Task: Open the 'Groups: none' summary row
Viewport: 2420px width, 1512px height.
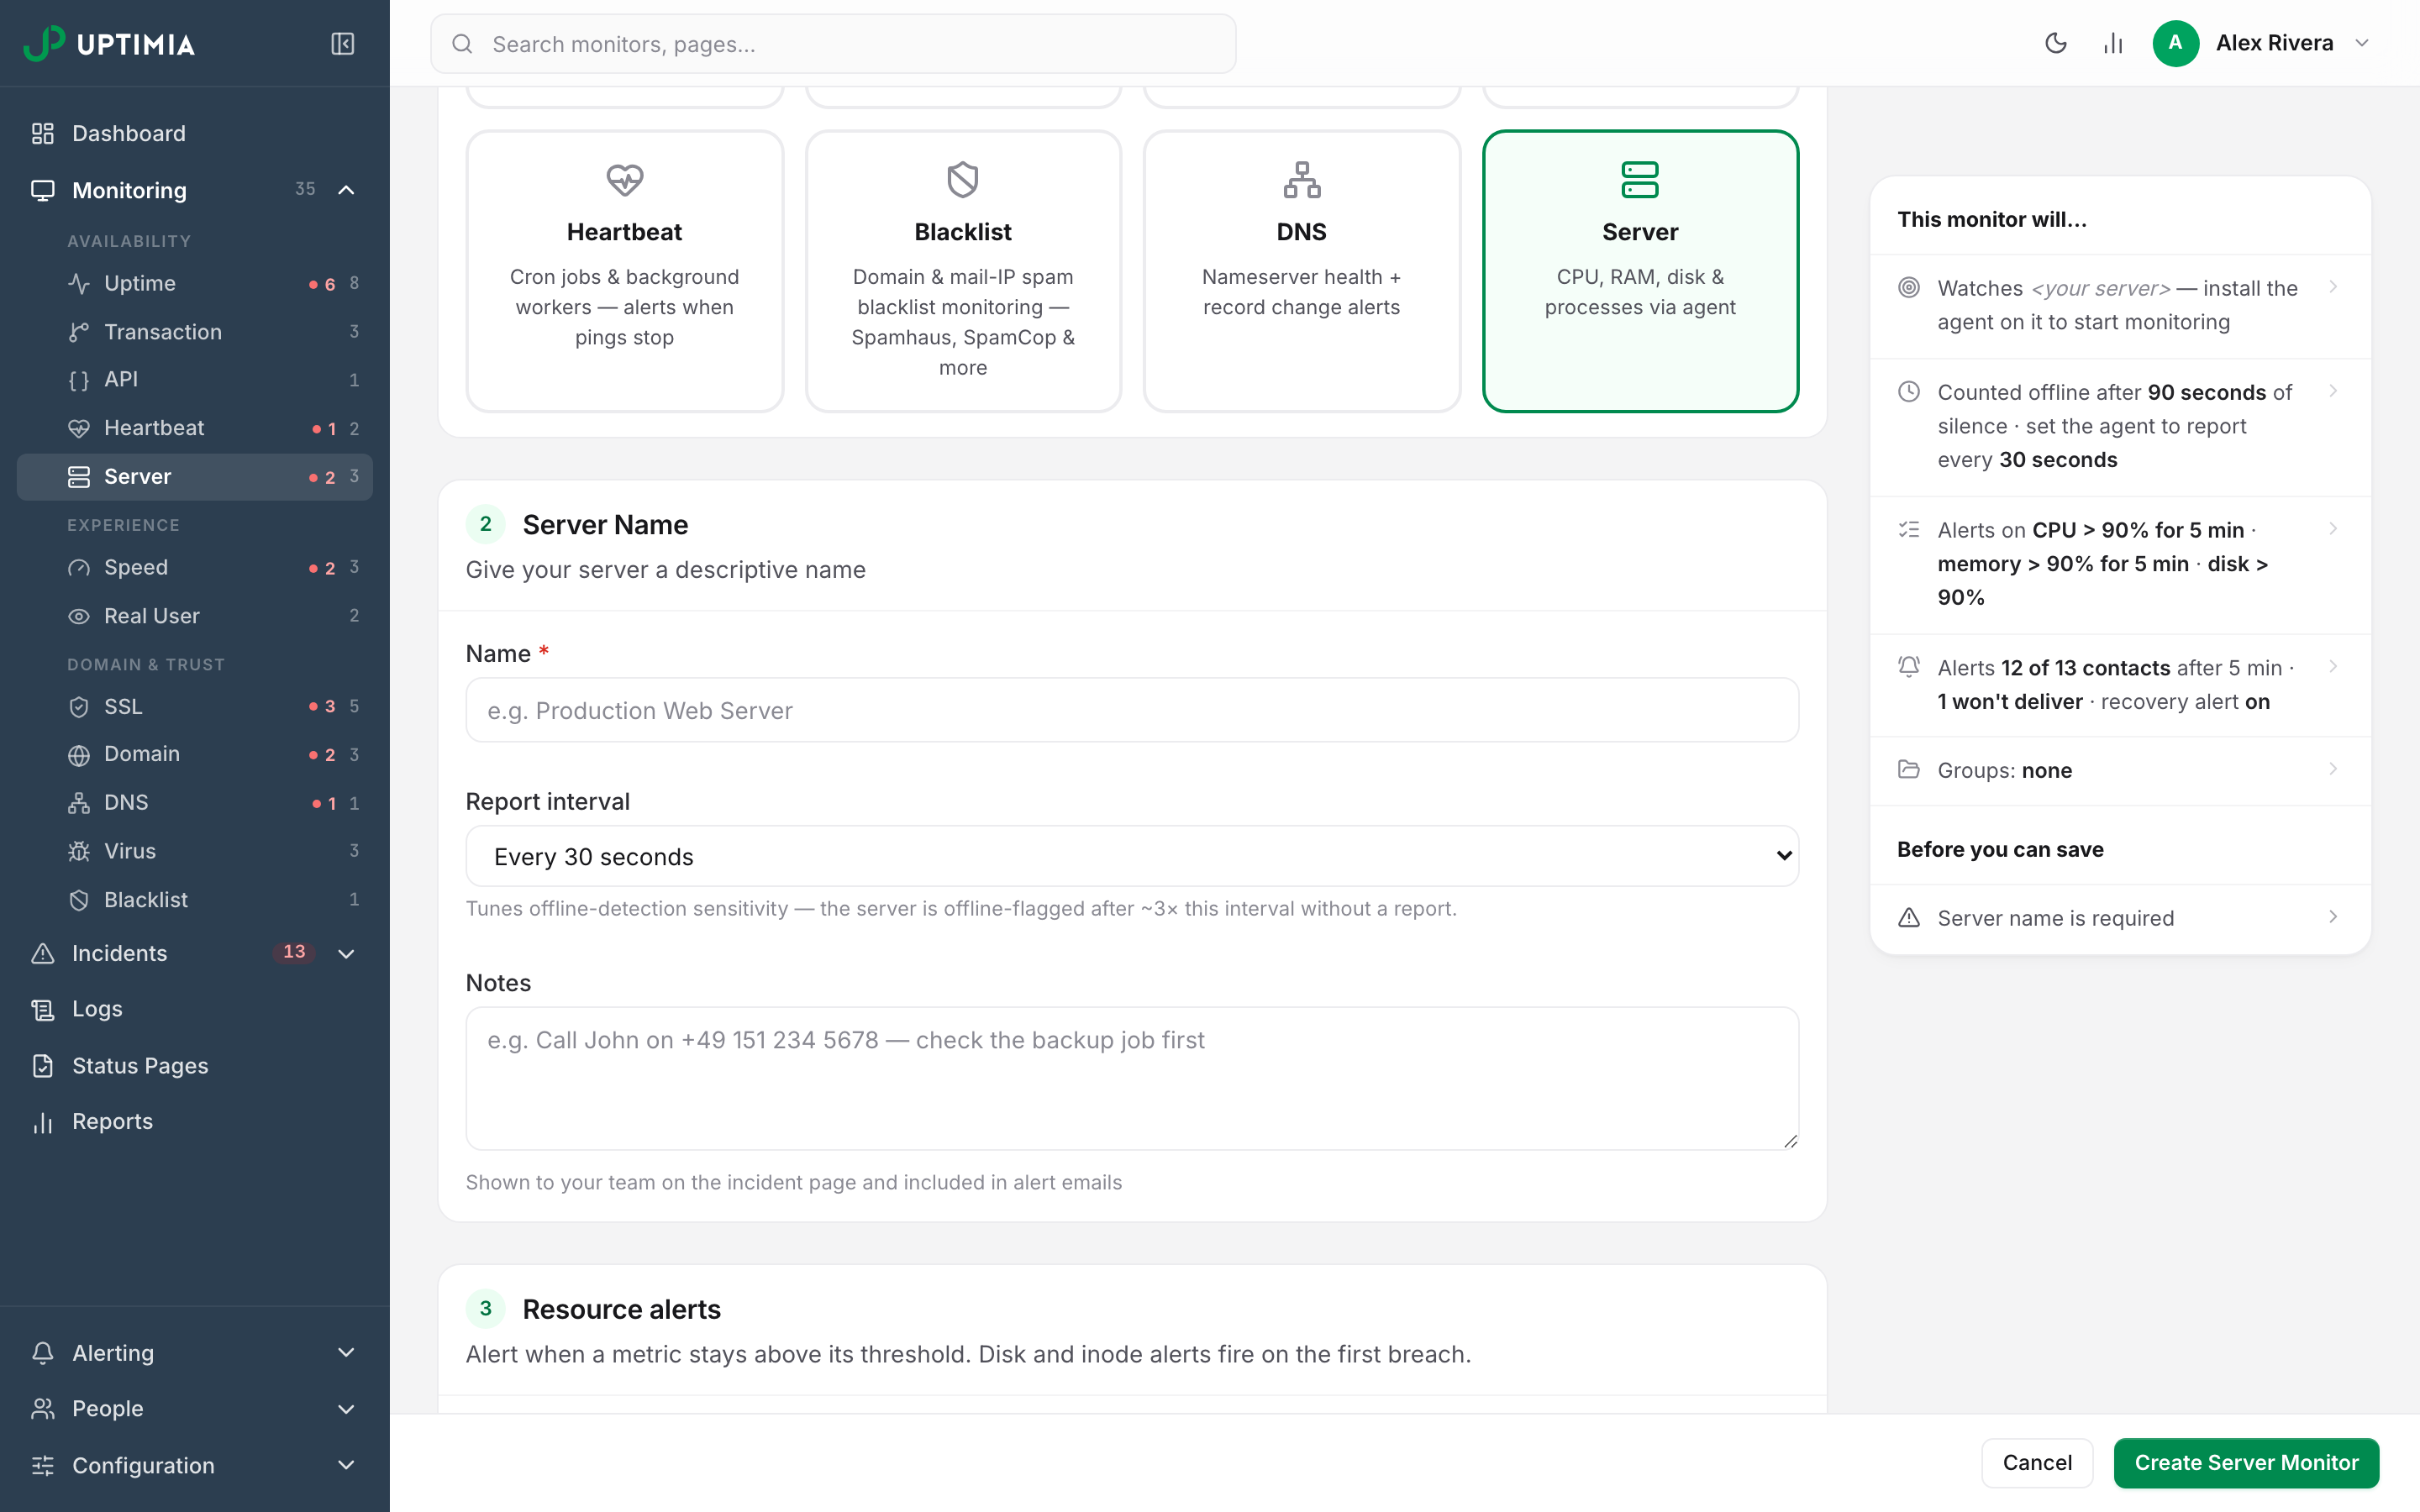Action: (2120, 770)
